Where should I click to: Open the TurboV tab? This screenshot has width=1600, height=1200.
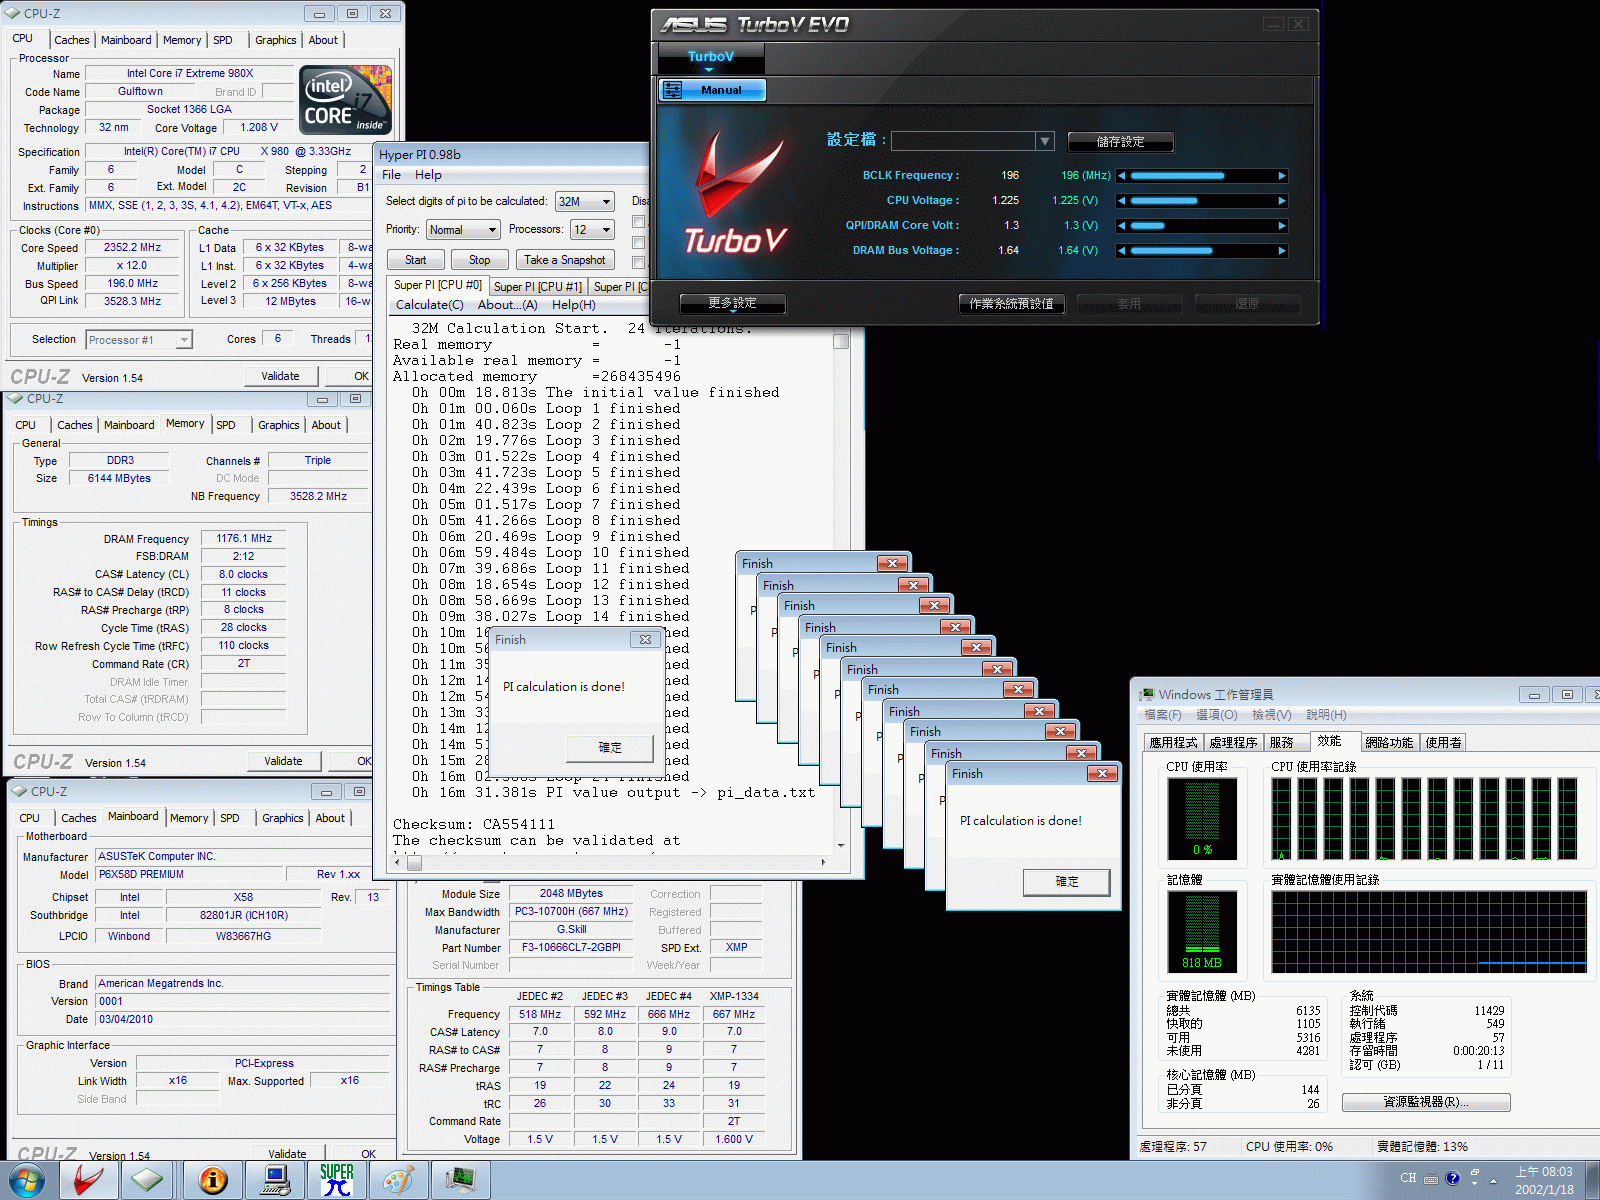pyautogui.click(x=711, y=57)
